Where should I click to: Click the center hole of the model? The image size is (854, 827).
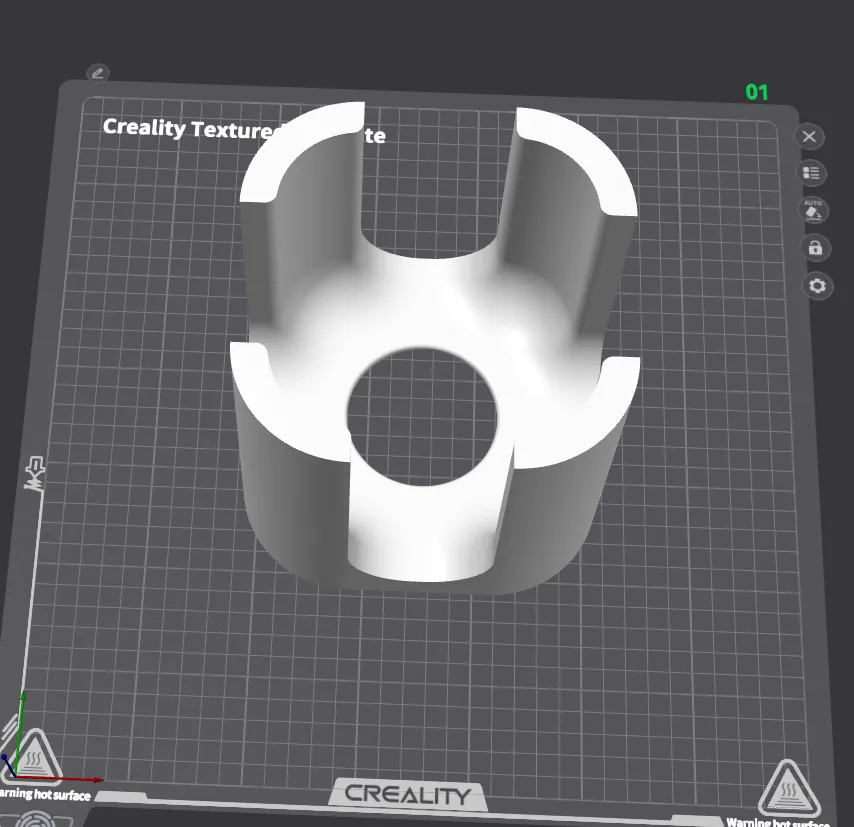[425, 412]
